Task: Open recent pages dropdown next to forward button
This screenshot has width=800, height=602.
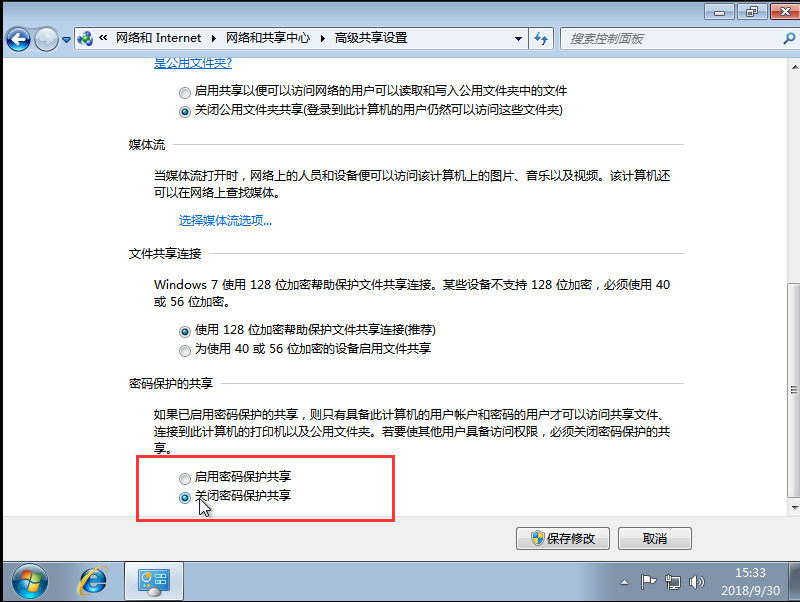Action: pyautogui.click(x=67, y=40)
